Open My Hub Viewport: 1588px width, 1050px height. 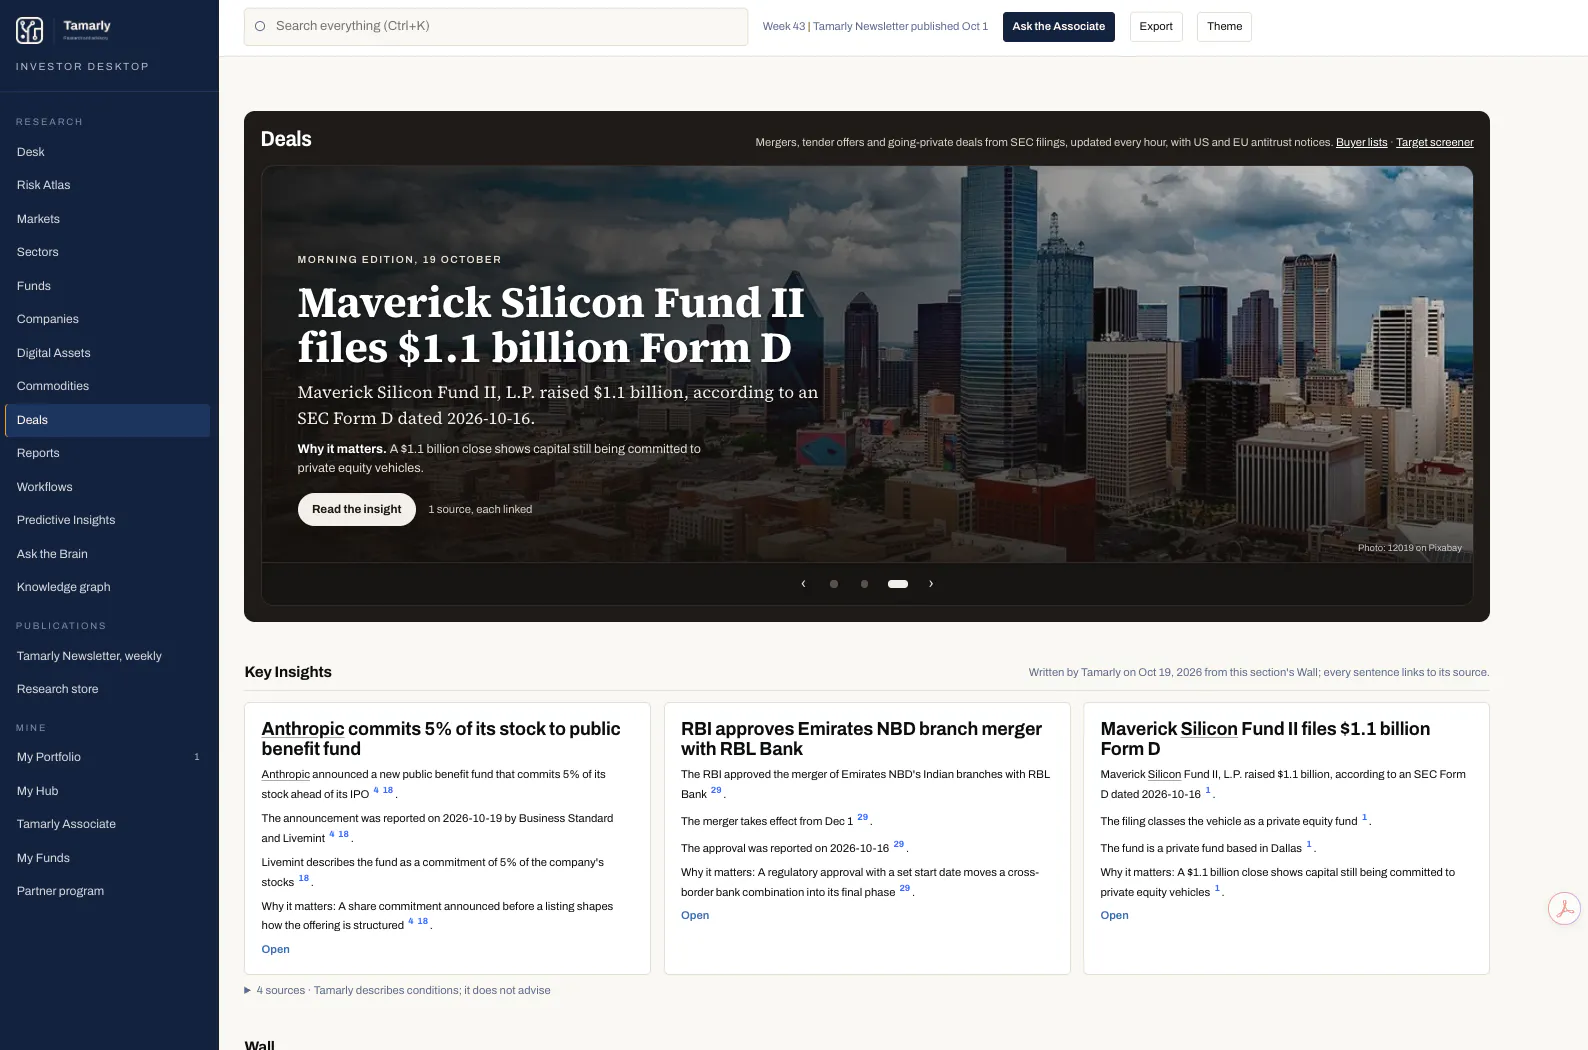point(107,791)
